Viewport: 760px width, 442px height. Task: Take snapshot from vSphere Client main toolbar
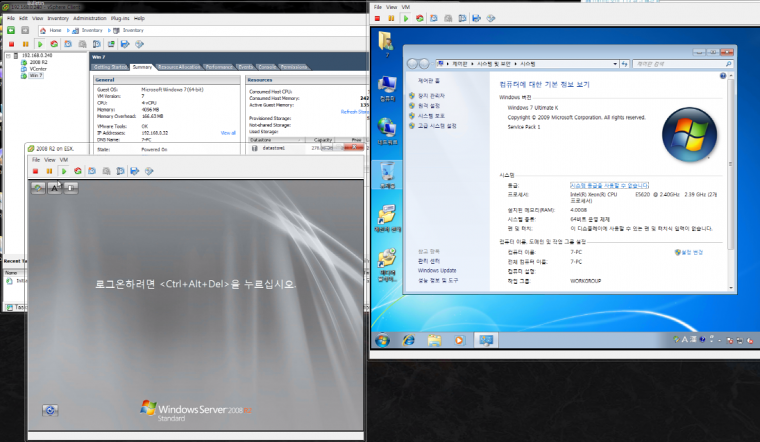point(68,44)
